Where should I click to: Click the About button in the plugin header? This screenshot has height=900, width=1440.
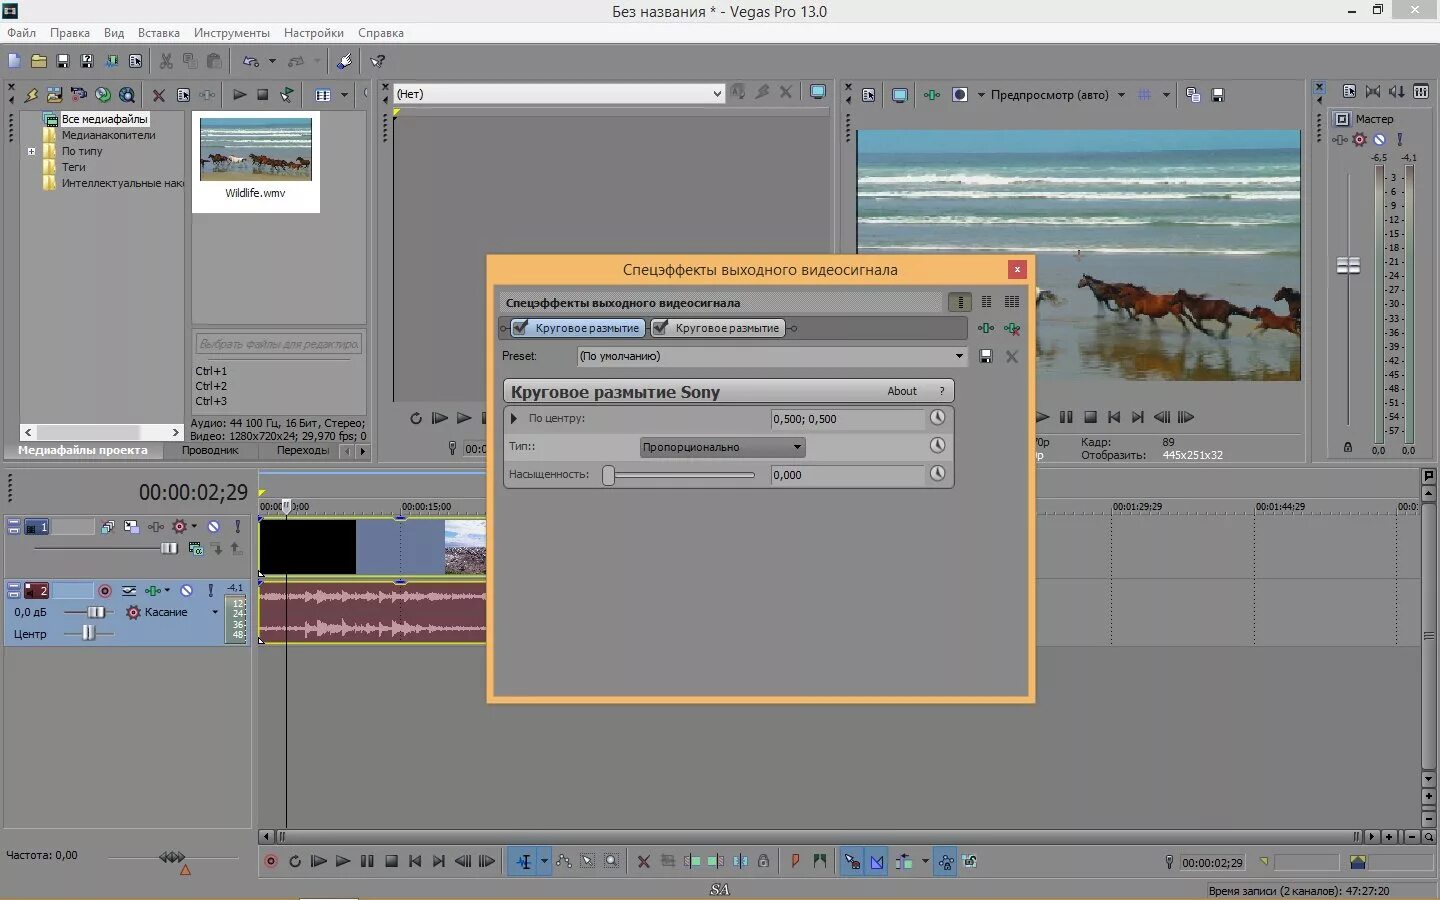[x=902, y=391]
